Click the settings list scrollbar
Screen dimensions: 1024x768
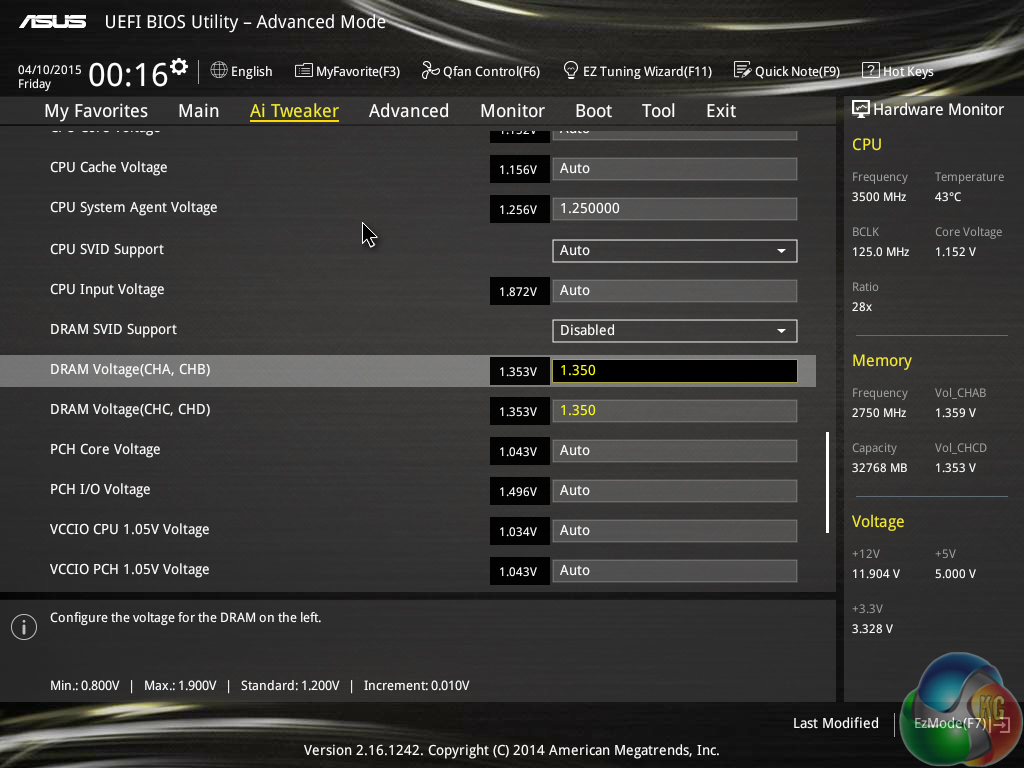coord(827,482)
